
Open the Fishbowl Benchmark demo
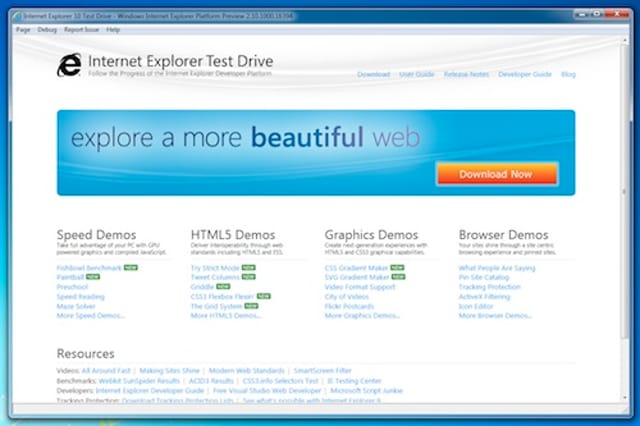tap(89, 268)
